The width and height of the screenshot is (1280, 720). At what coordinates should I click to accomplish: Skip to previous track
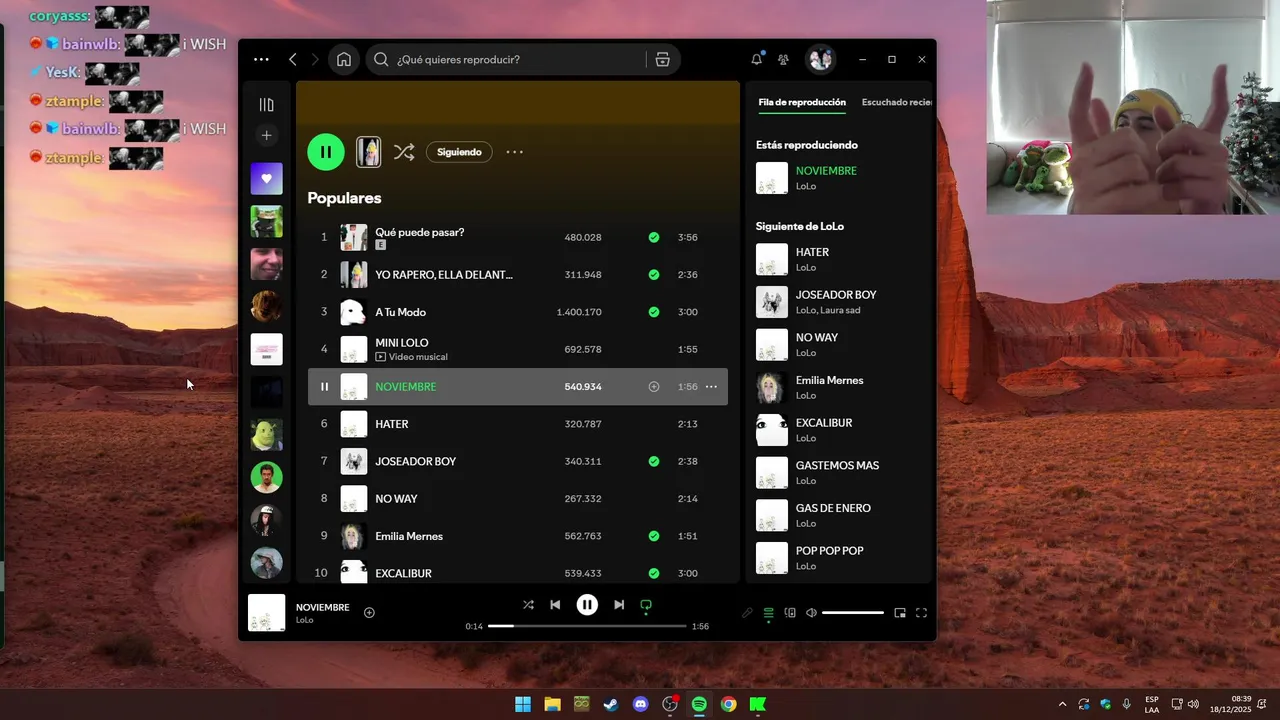tap(555, 605)
